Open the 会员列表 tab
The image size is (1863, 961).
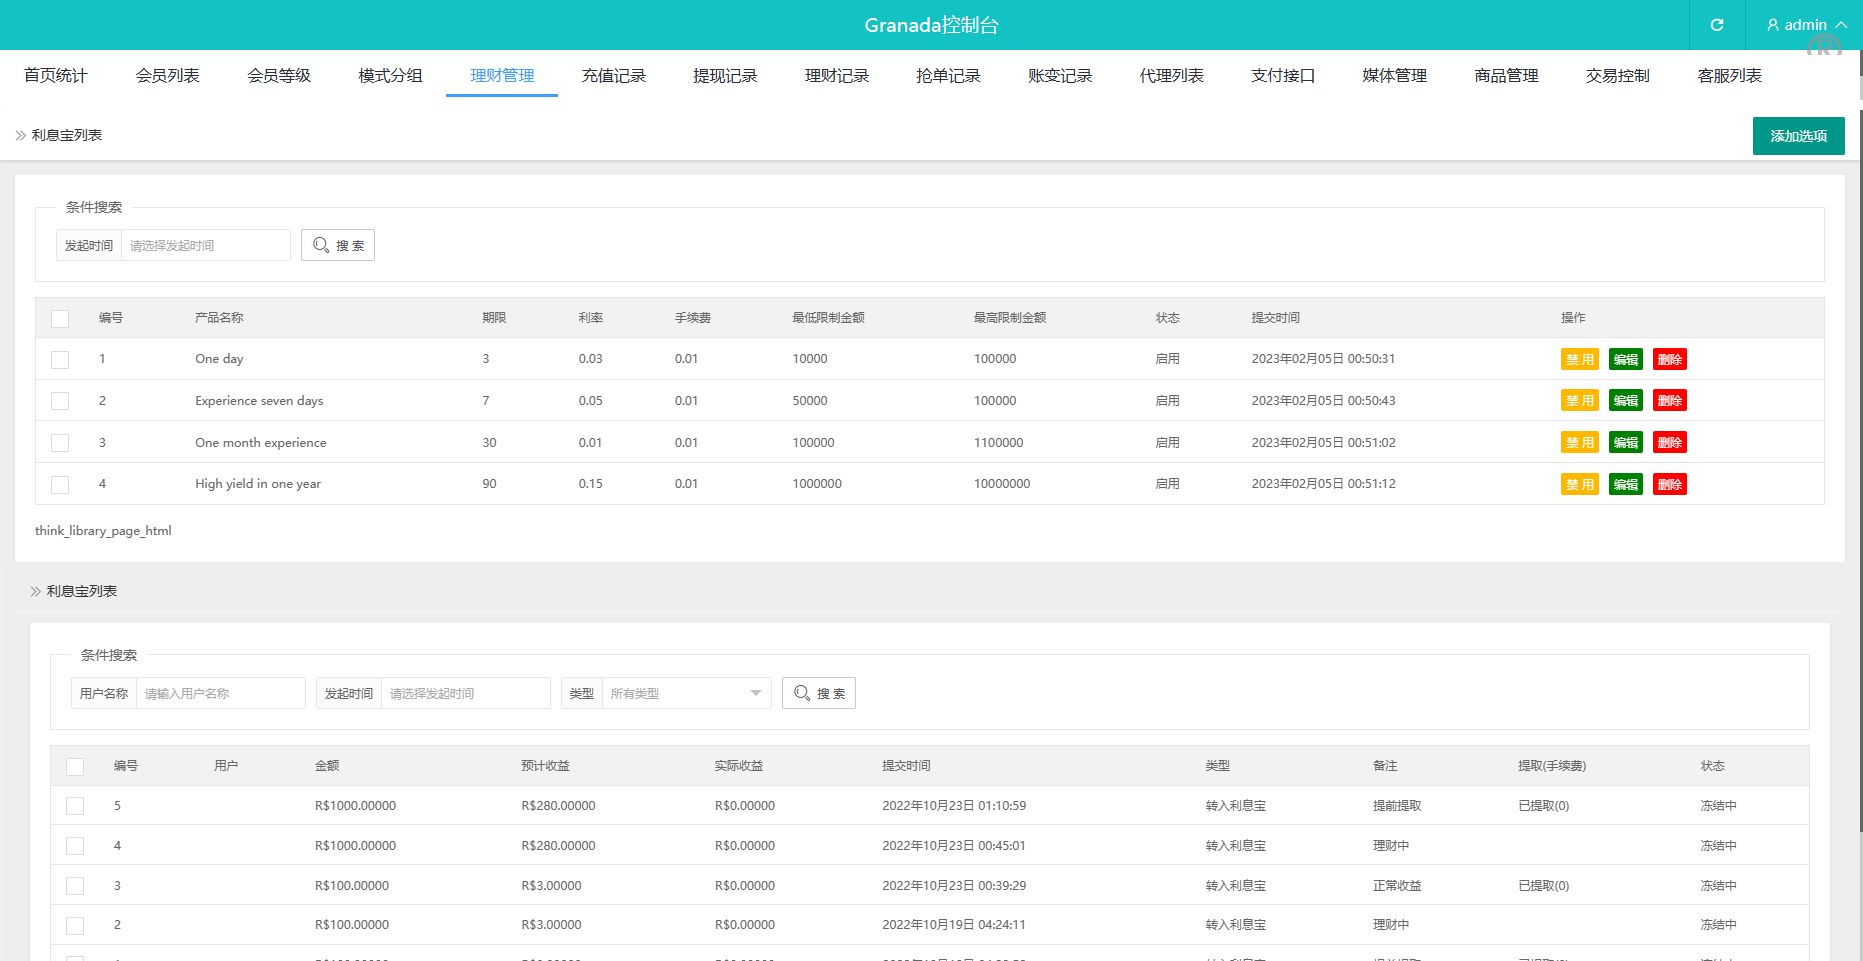tap(167, 76)
